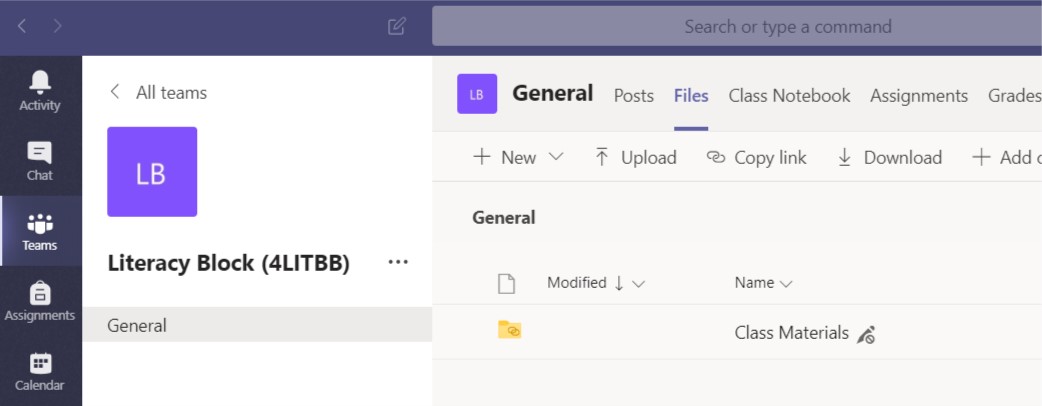Click the Class Materials folder icon
This screenshot has height=406, width=1042.
click(x=510, y=330)
